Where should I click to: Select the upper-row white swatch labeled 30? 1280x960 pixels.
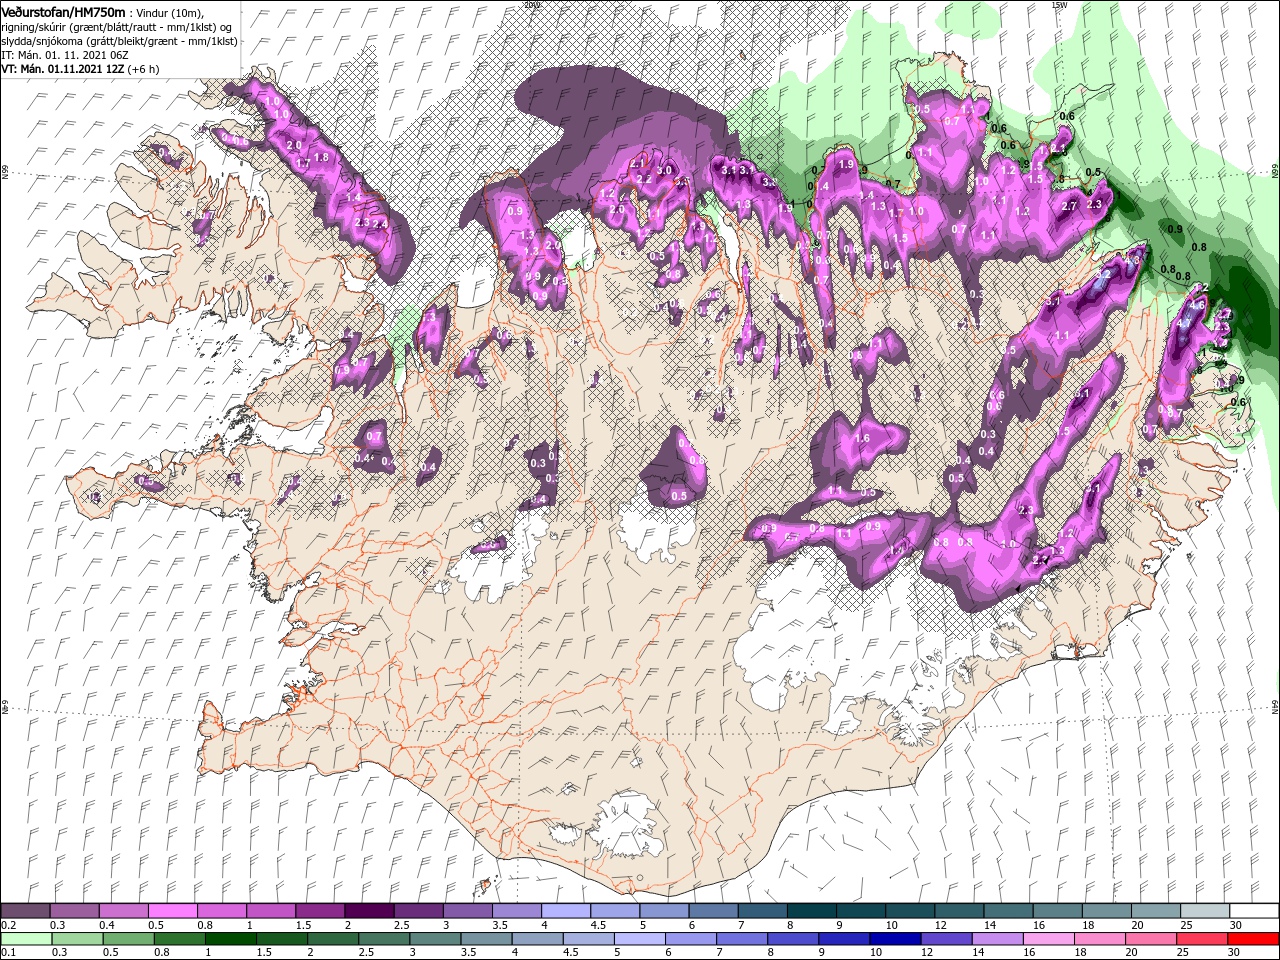click(1252, 911)
